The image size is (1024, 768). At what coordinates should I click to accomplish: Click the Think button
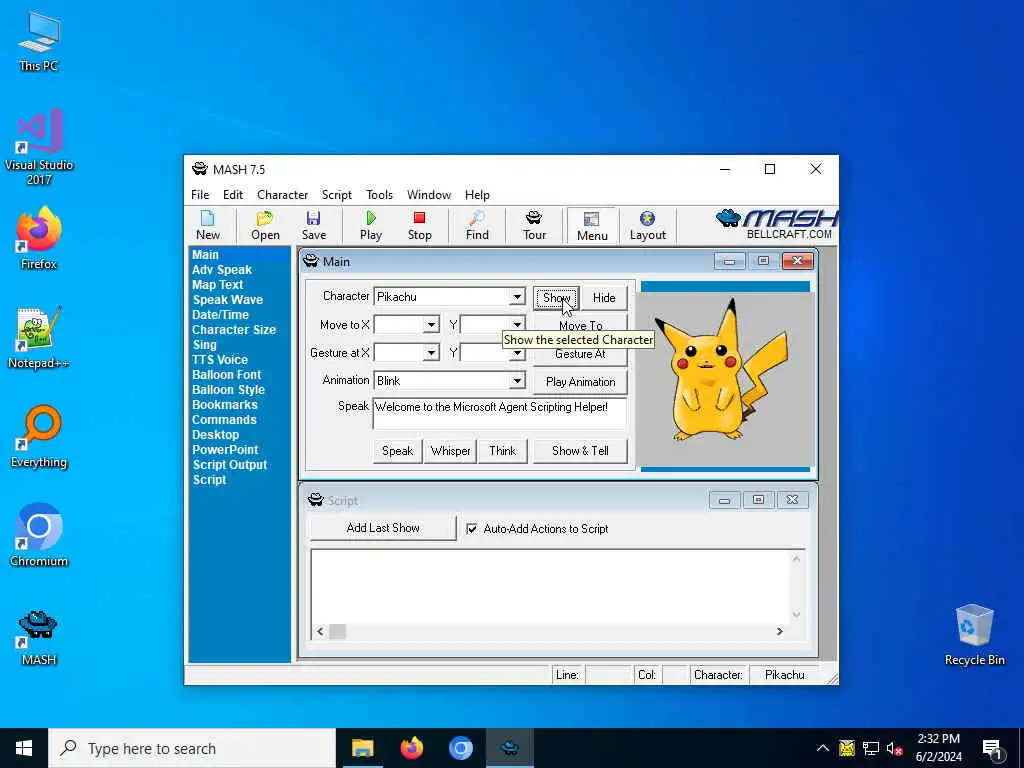coord(502,451)
